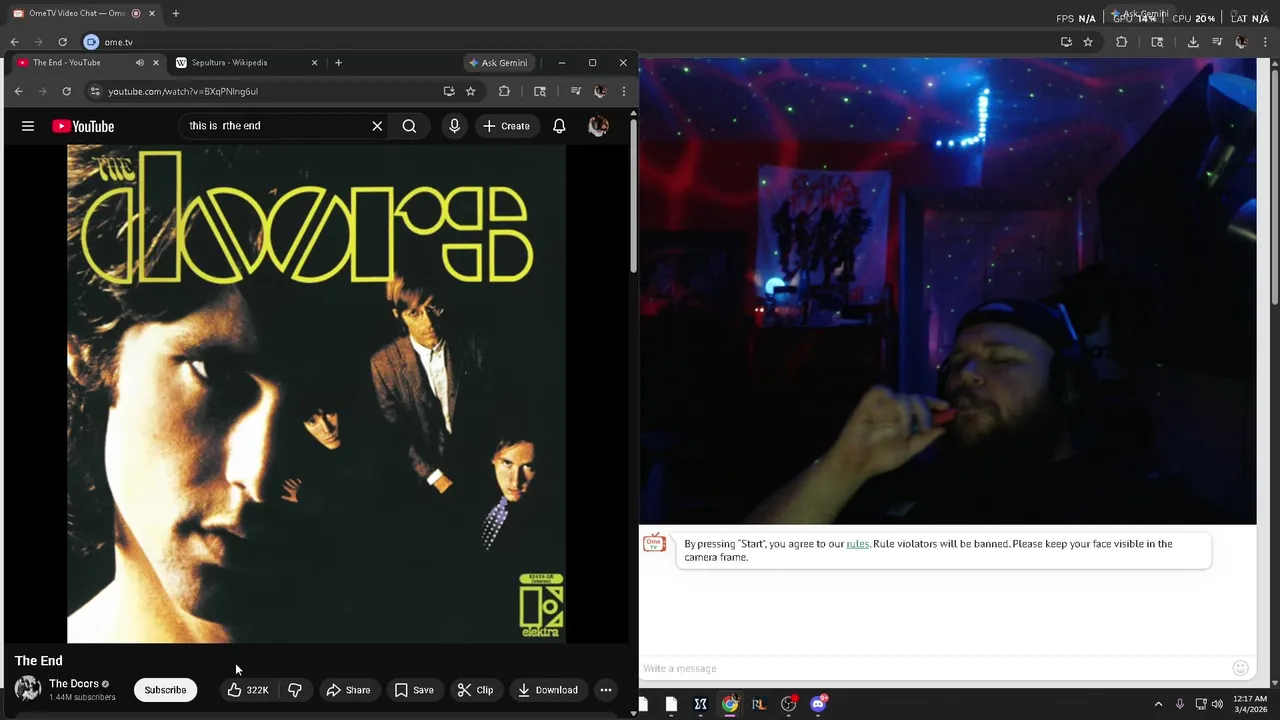Install app icon in YouTube address bar
This screenshot has width=1280, height=720.
449,91
